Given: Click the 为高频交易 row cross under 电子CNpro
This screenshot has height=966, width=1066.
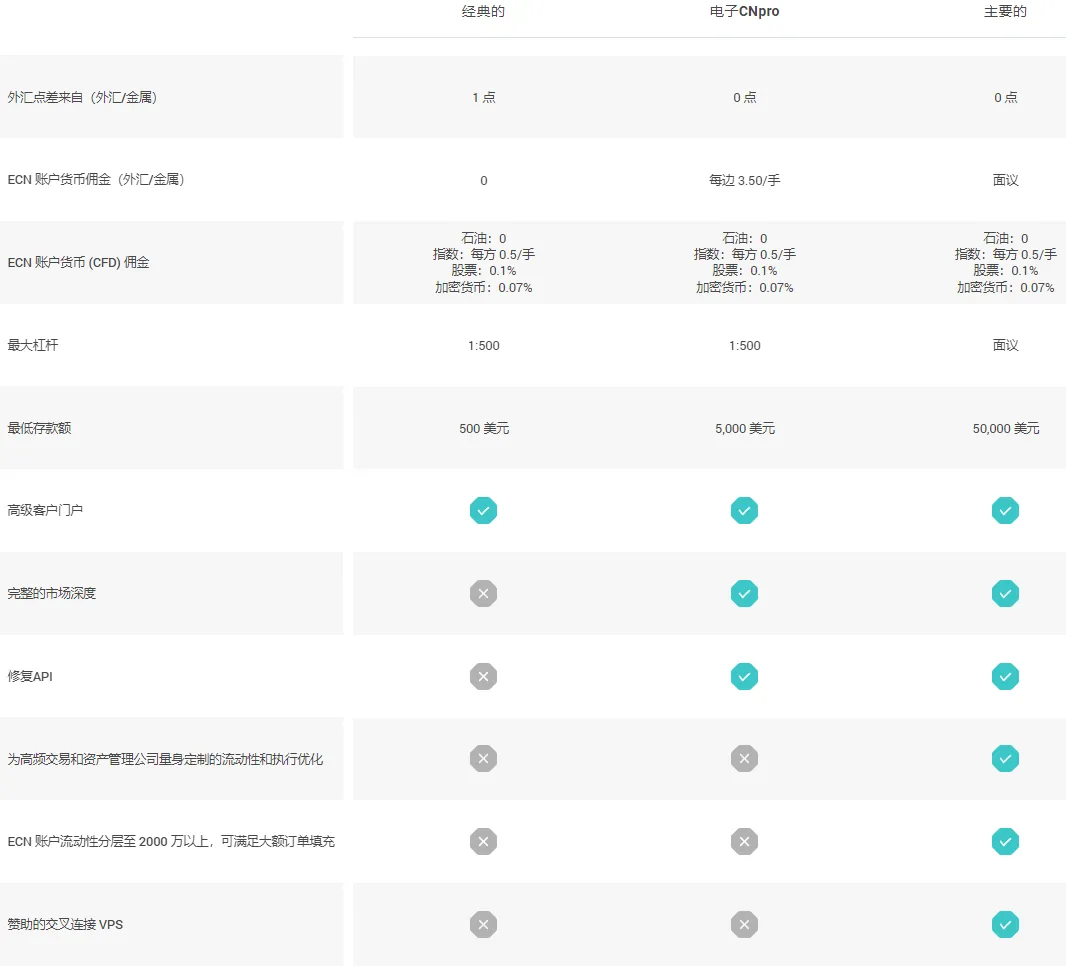Looking at the screenshot, I should (744, 759).
